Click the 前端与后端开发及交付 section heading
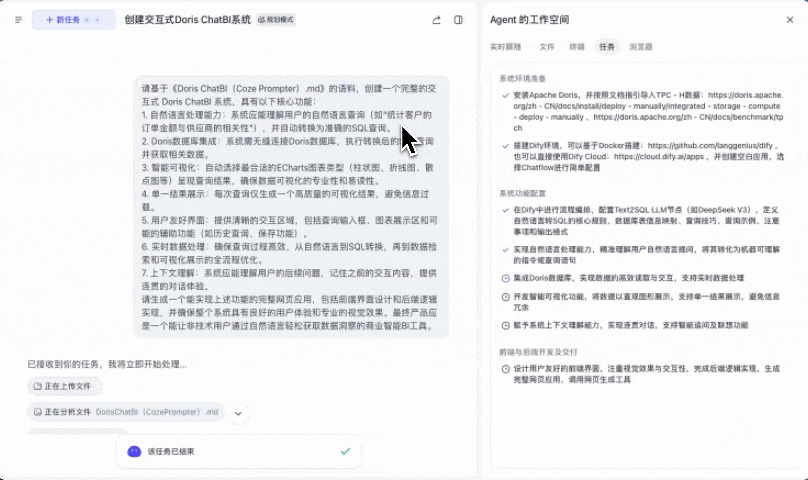 click(x=538, y=353)
